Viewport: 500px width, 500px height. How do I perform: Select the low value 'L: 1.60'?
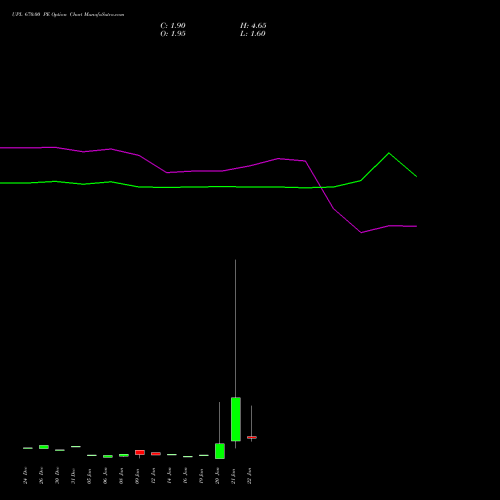(x=253, y=34)
